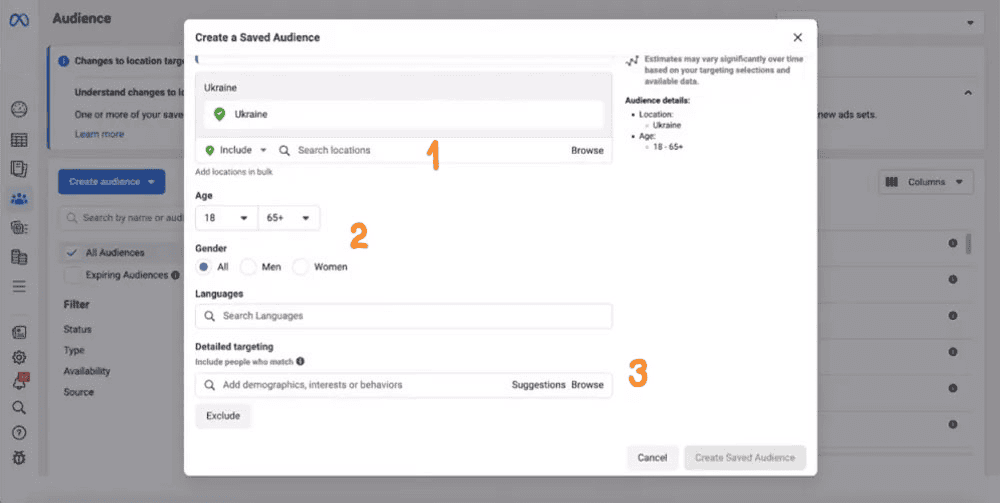
Task: Select the All gender radio button
Action: click(203, 267)
